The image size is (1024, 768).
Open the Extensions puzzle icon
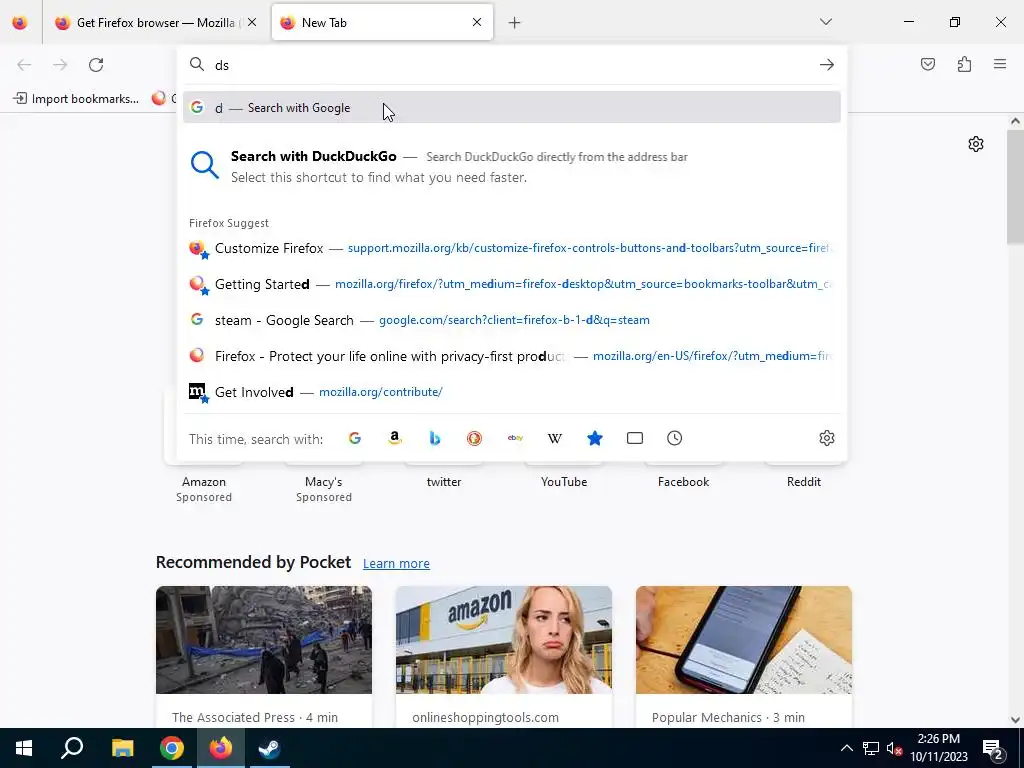pos(964,64)
